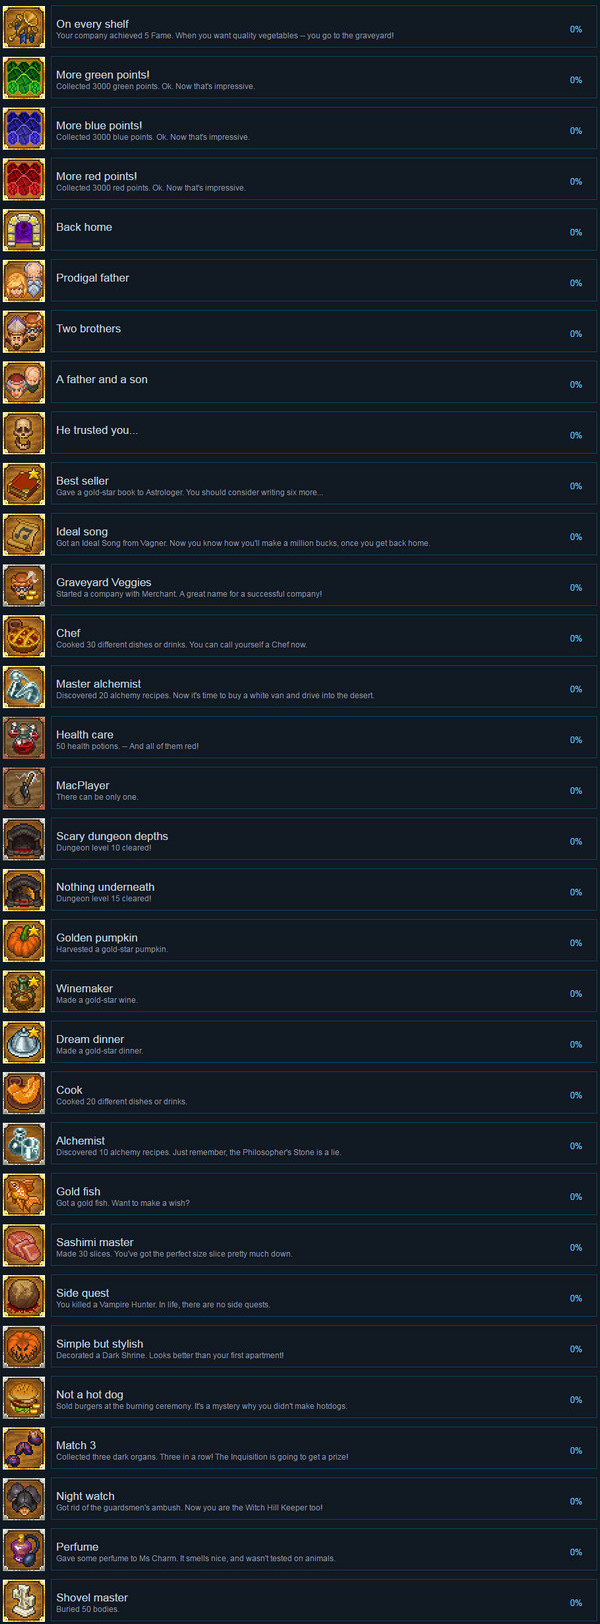Click the Winemaker percentage value
The height and width of the screenshot is (1624, 600).
click(x=576, y=994)
